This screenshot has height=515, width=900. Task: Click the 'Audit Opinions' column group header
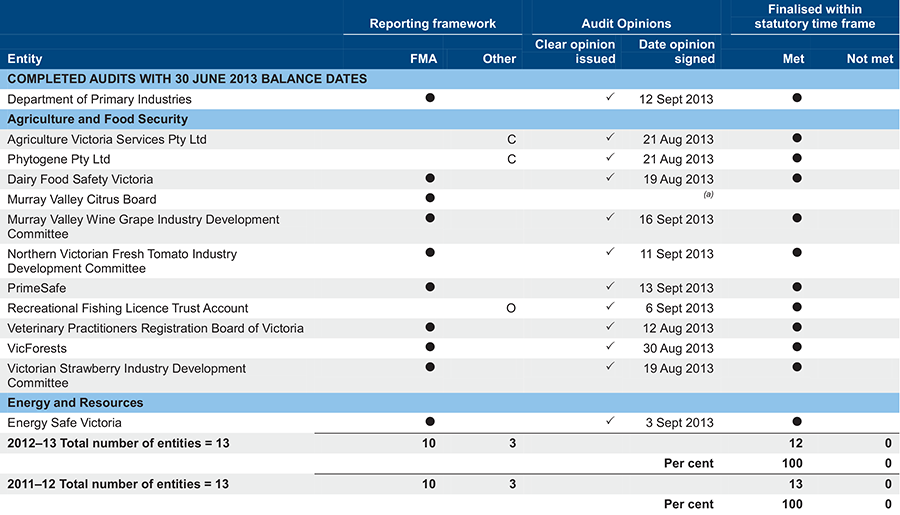tap(626, 24)
